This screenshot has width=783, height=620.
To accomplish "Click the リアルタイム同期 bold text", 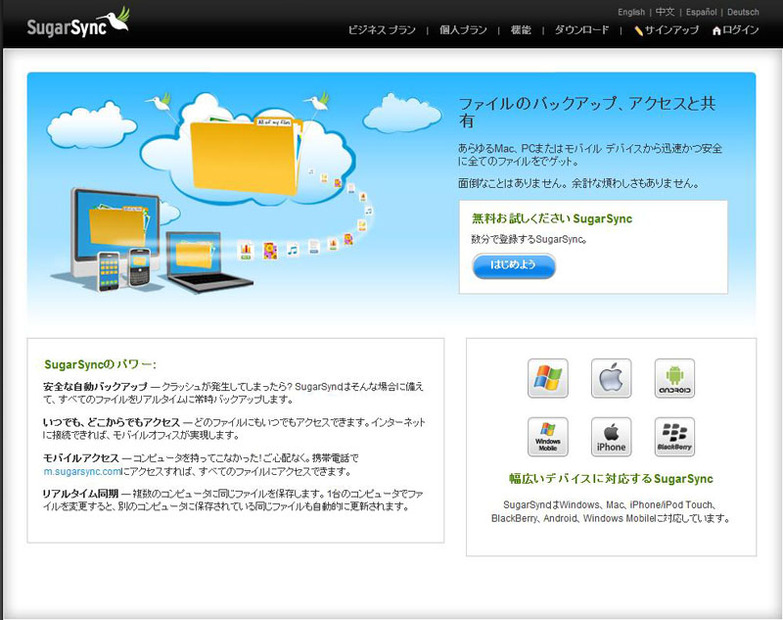I will 80,494.
